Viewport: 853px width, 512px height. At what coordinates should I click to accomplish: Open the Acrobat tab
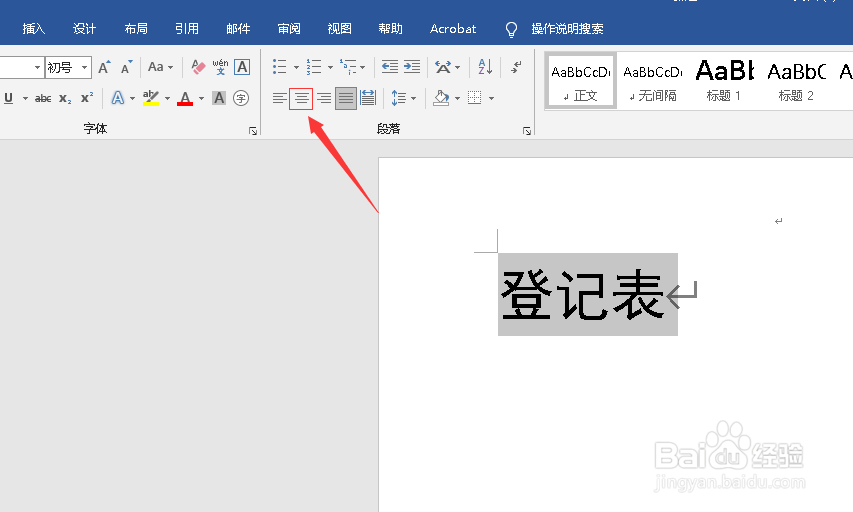pos(453,29)
